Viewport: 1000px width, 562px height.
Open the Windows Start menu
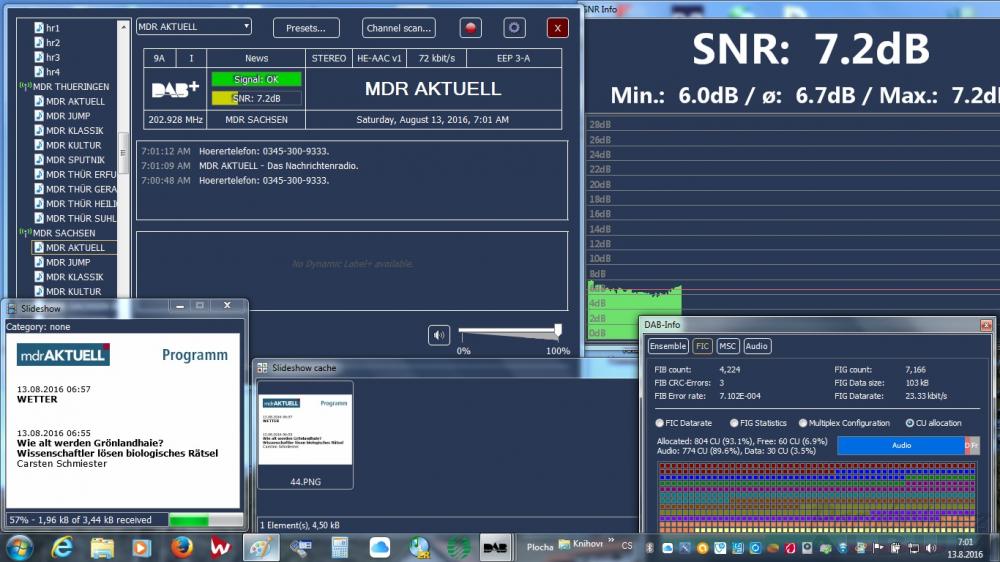pyautogui.click(x=19, y=547)
